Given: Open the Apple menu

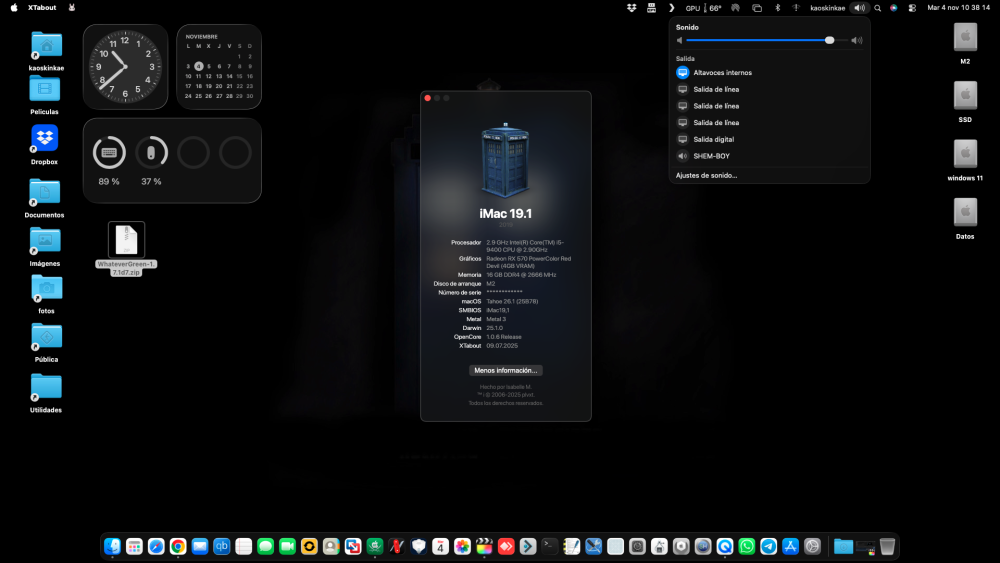Looking at the screenshot, I should tap(13, 8).
